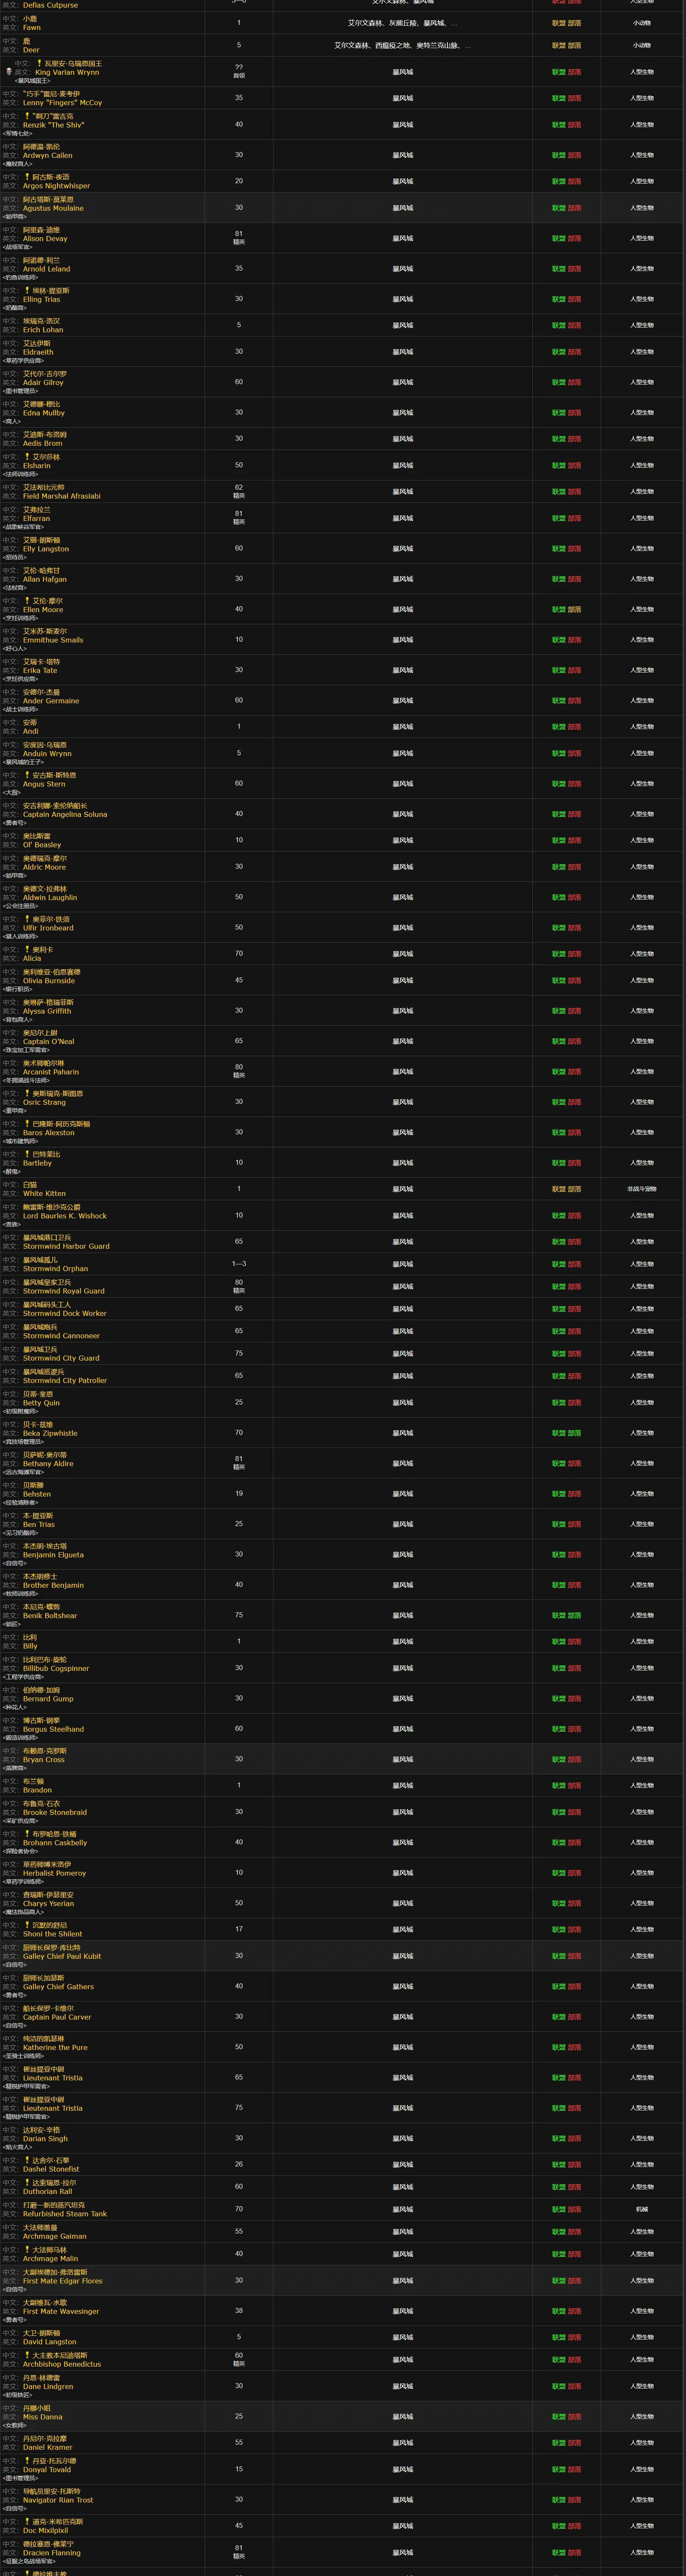
Task: Click the quest exclamation icon for Angus Stern
Action: [x=28, y=775]
